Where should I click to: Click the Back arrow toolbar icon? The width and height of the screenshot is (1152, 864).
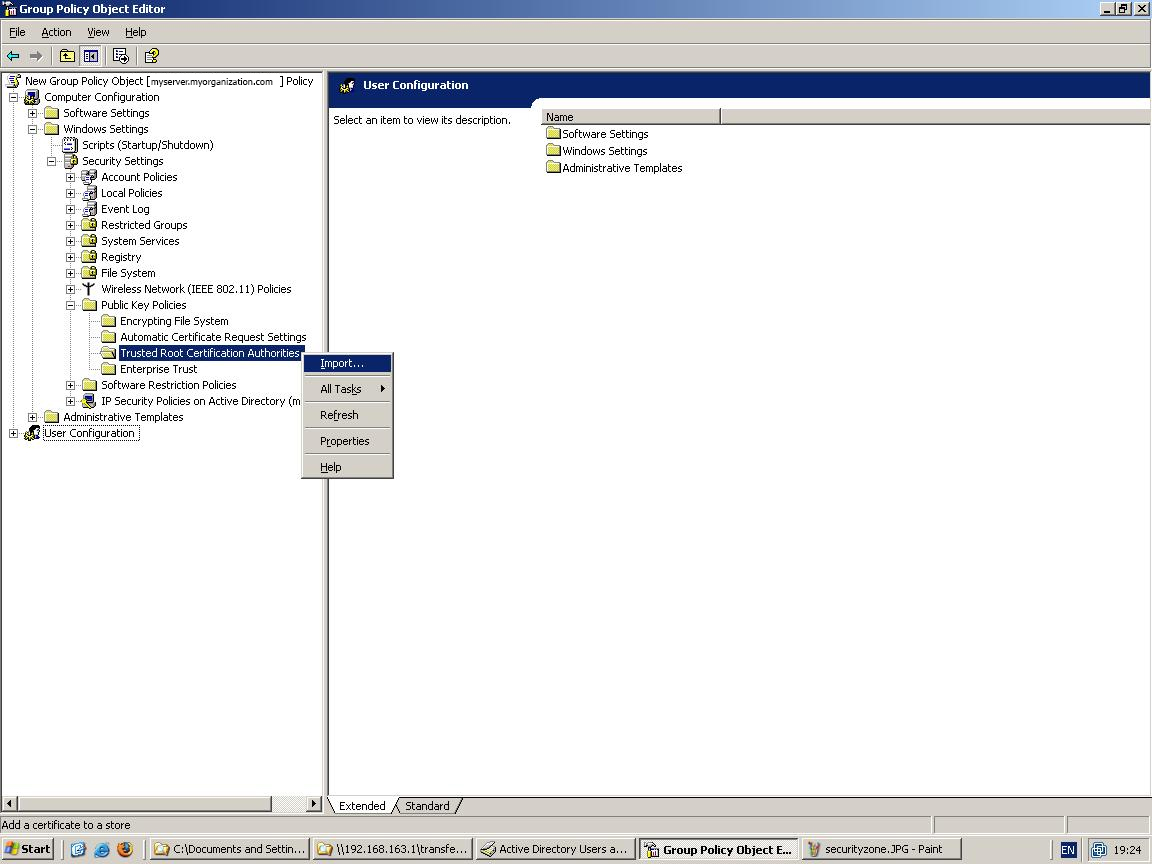[x=13, y=56]
